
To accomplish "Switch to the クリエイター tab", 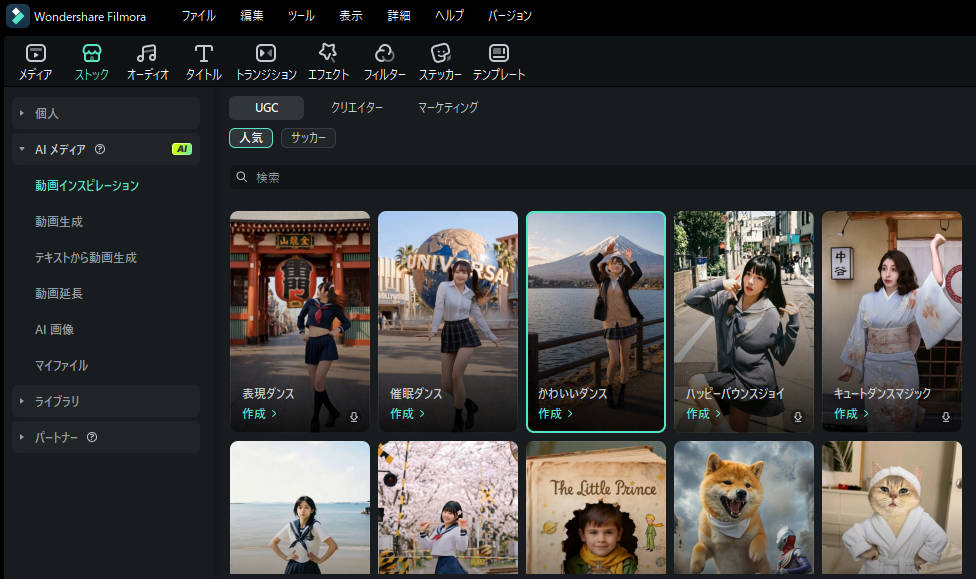I will pyautogui.click(x=357, y=108).
